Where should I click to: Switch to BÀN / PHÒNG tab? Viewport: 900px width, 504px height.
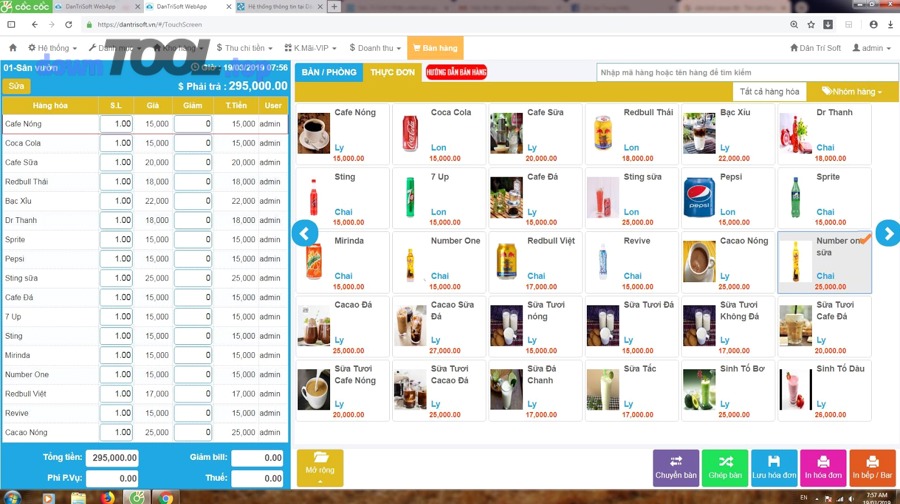point(329,72)
